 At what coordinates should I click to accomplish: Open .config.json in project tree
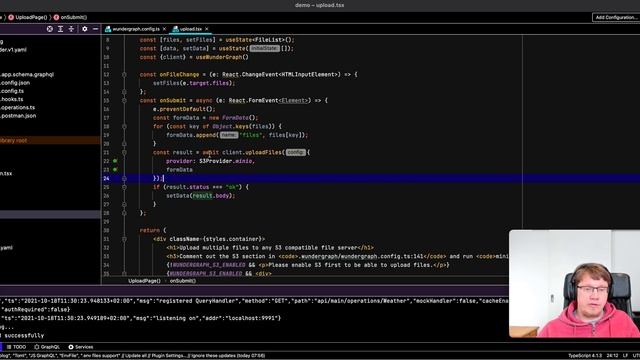15,83
